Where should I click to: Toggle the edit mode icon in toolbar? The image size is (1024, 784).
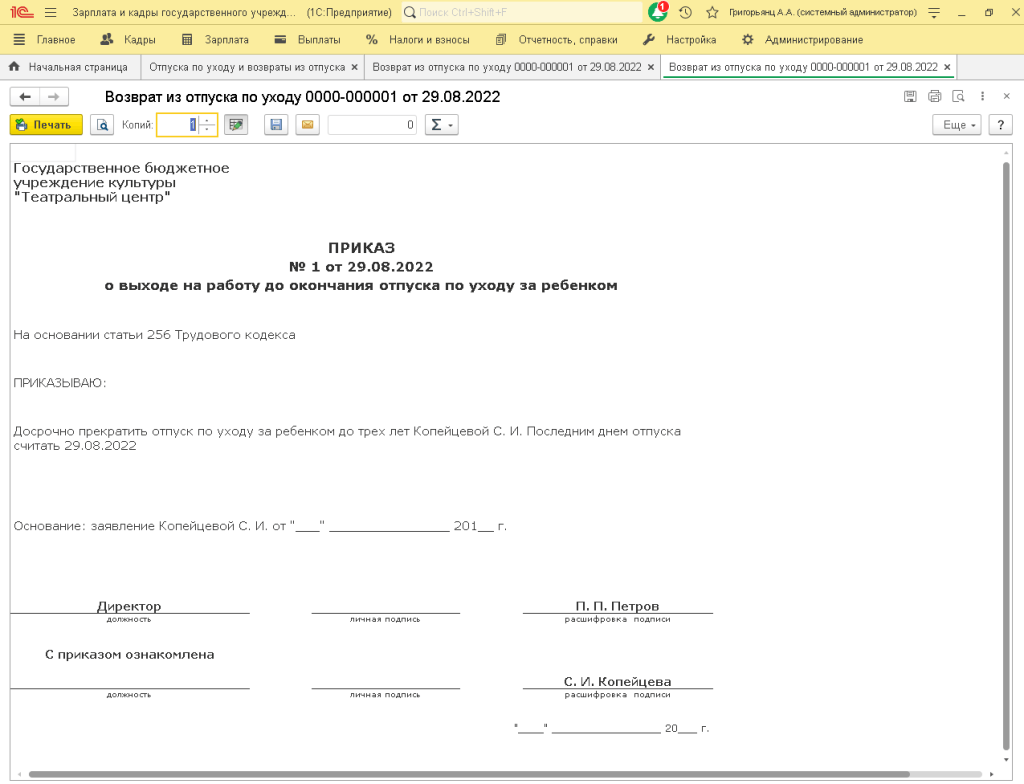click(235, 125)
